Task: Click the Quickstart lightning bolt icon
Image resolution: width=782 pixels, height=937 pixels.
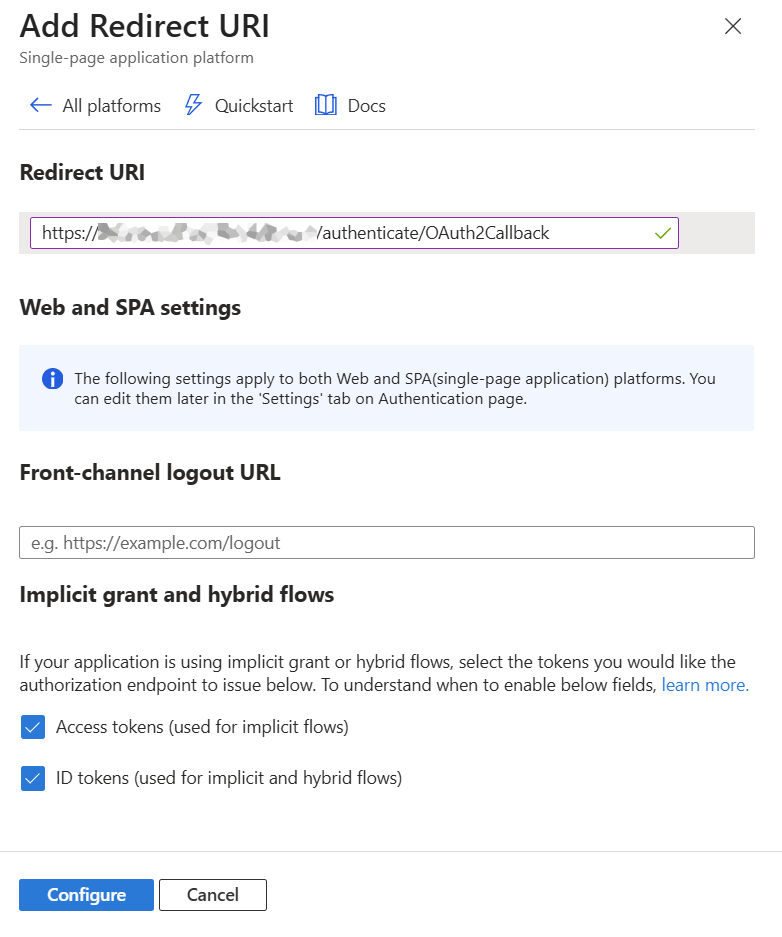Action: pos(194,105)
